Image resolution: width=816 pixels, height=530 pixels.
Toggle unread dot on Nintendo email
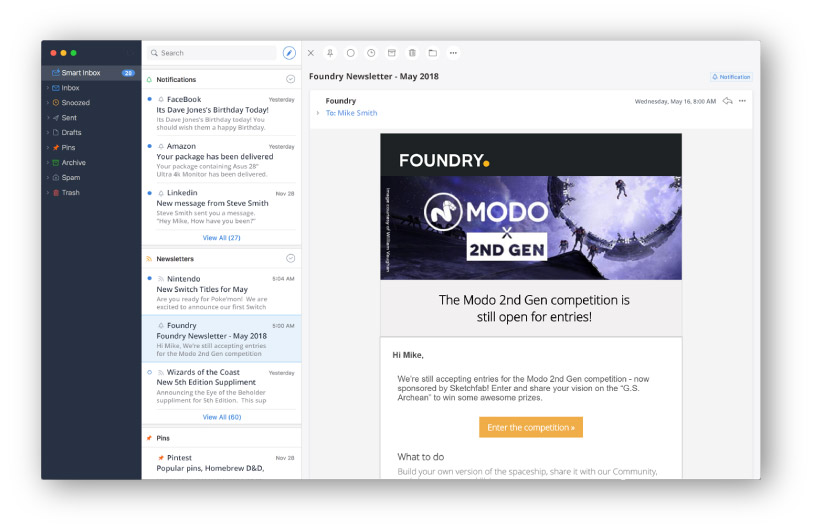coord(149,279)
